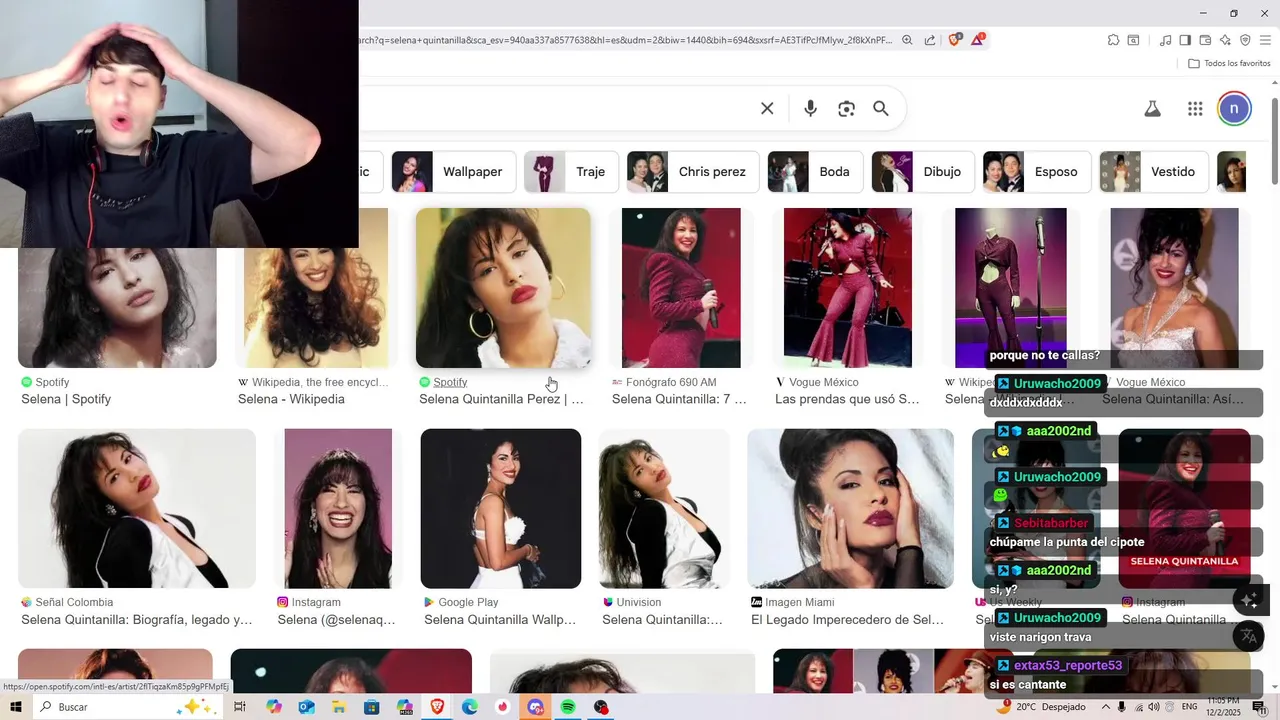Open the Instagram laughing Selena thumbnail
This screenshot has height=720, width=1280.
pyautogui.click(x=338, y=508)
